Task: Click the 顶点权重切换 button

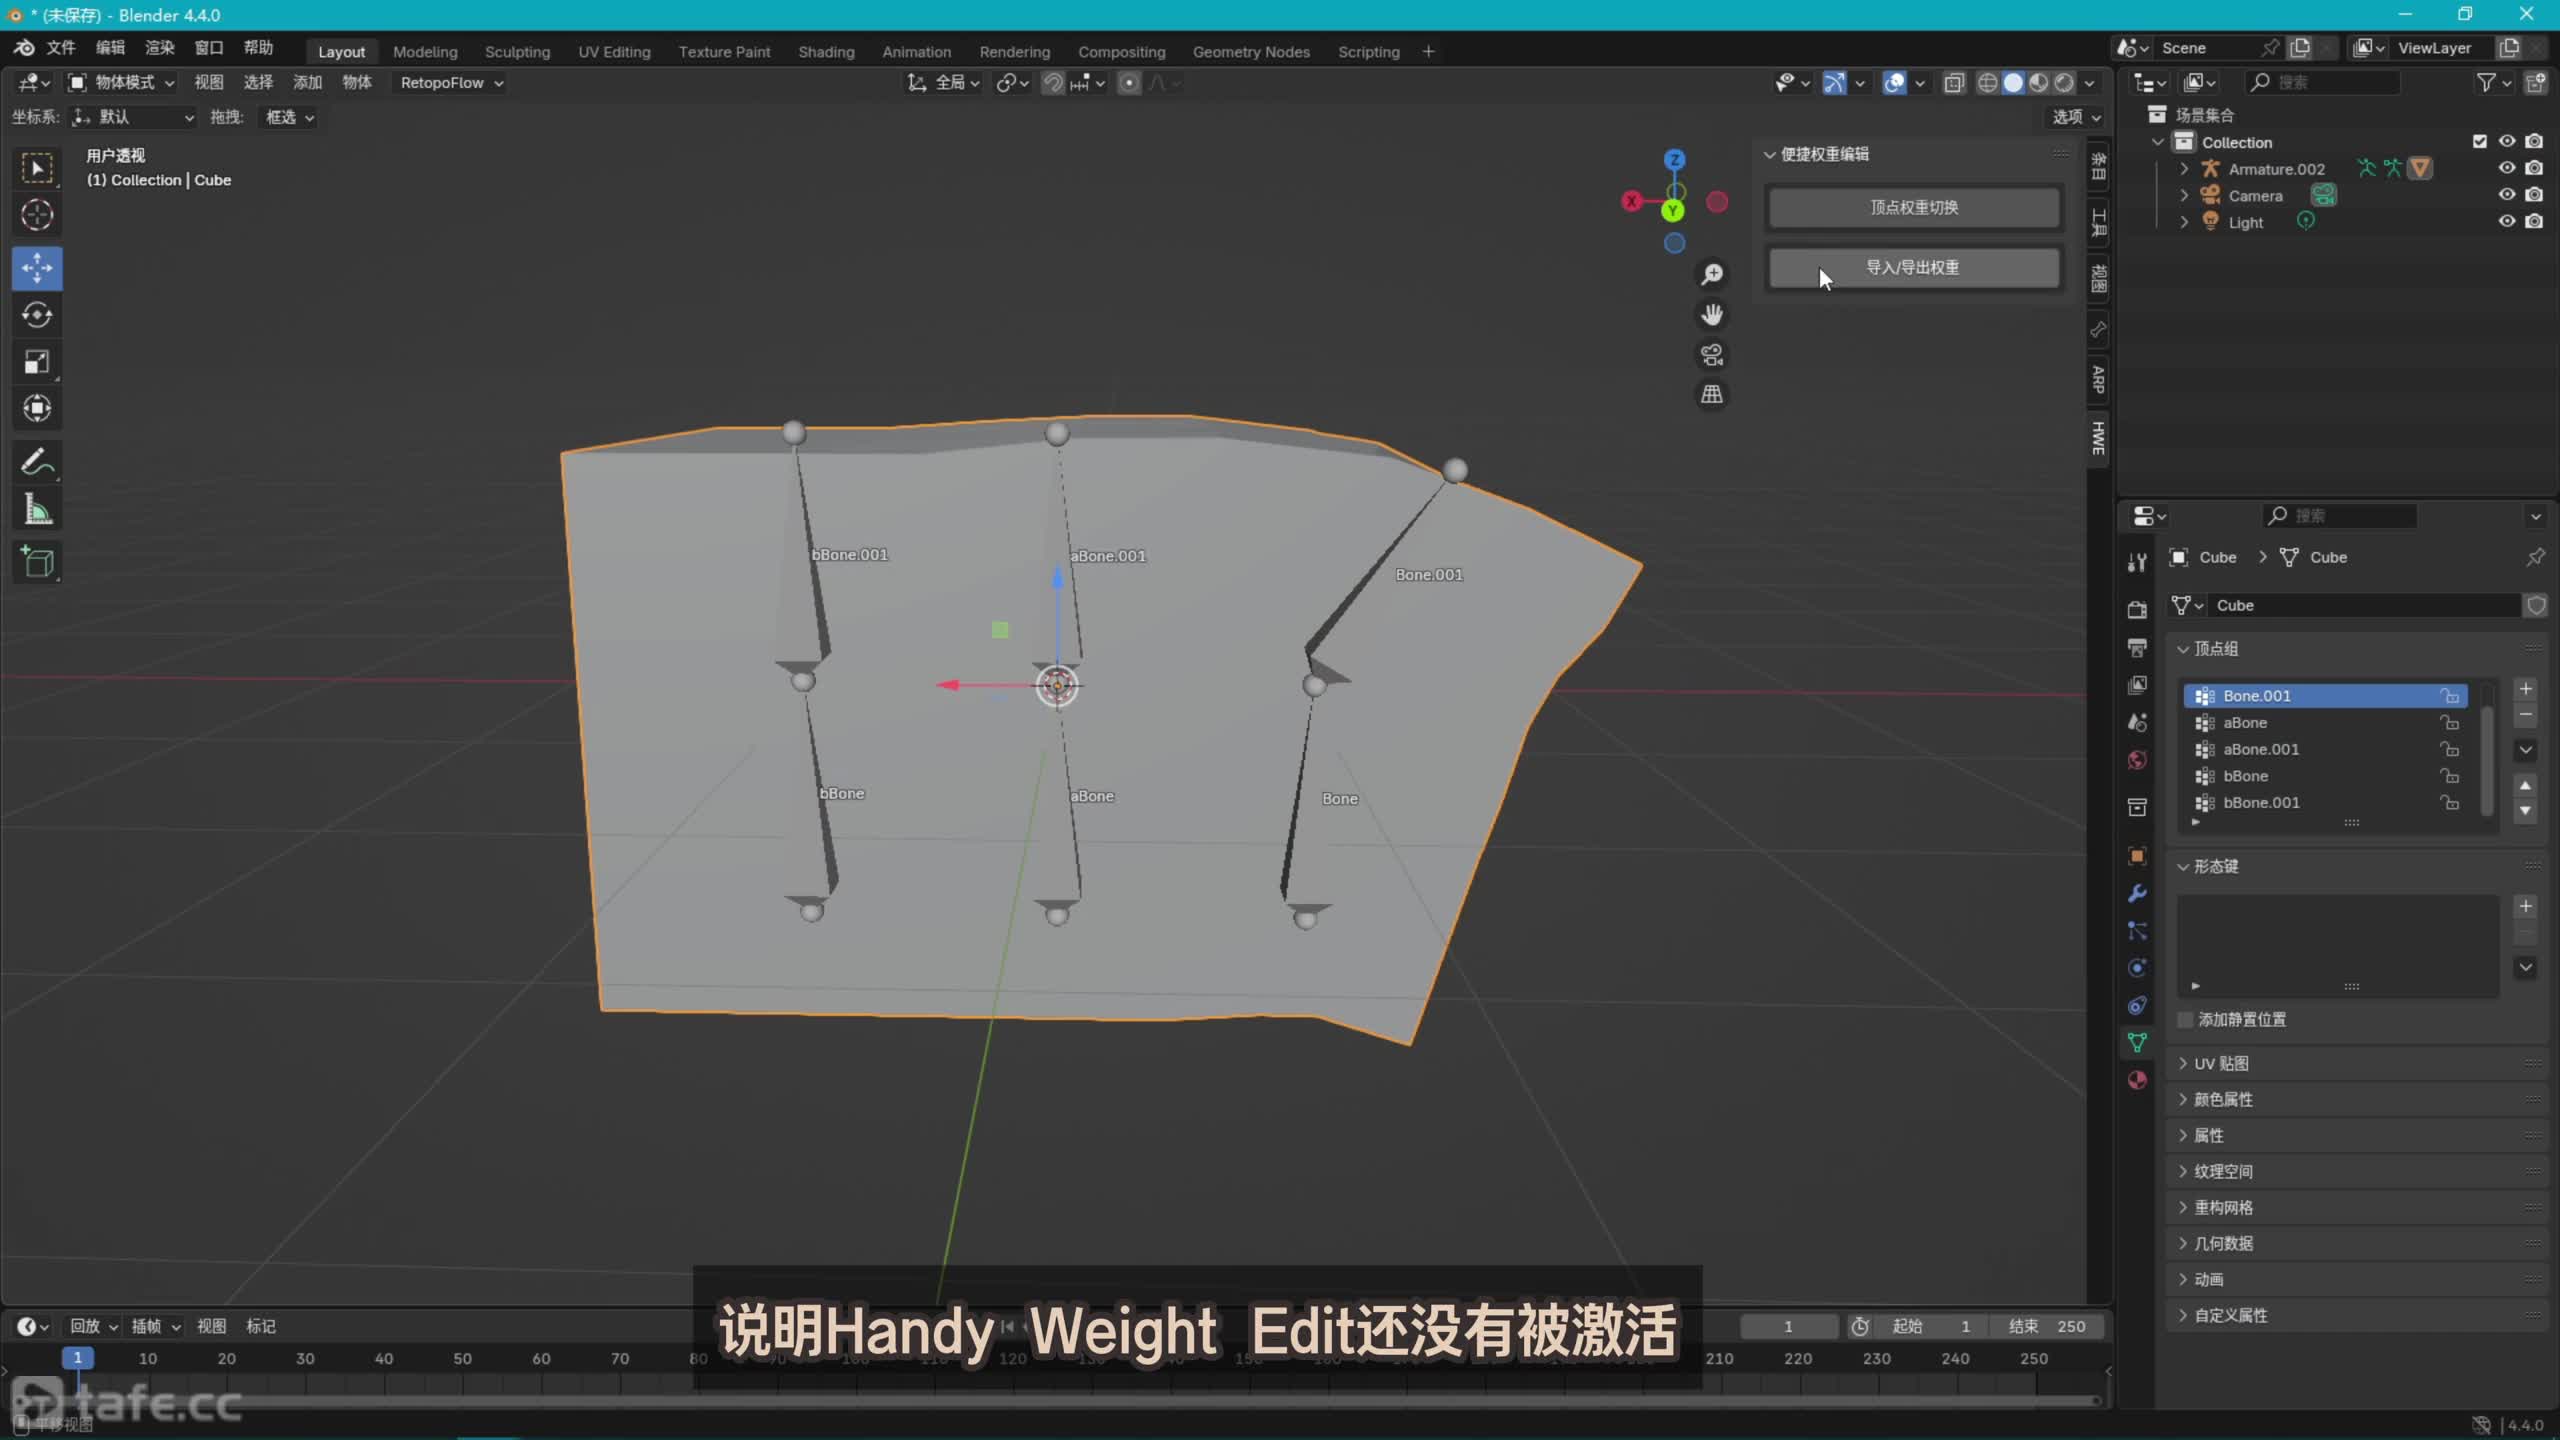Action: tap(1913, 207)
